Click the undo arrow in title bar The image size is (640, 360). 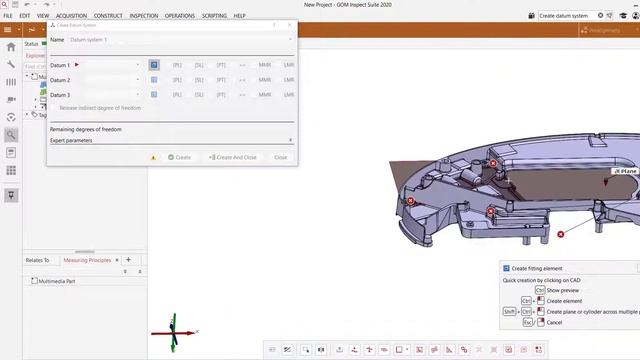[x=27, y=4]
